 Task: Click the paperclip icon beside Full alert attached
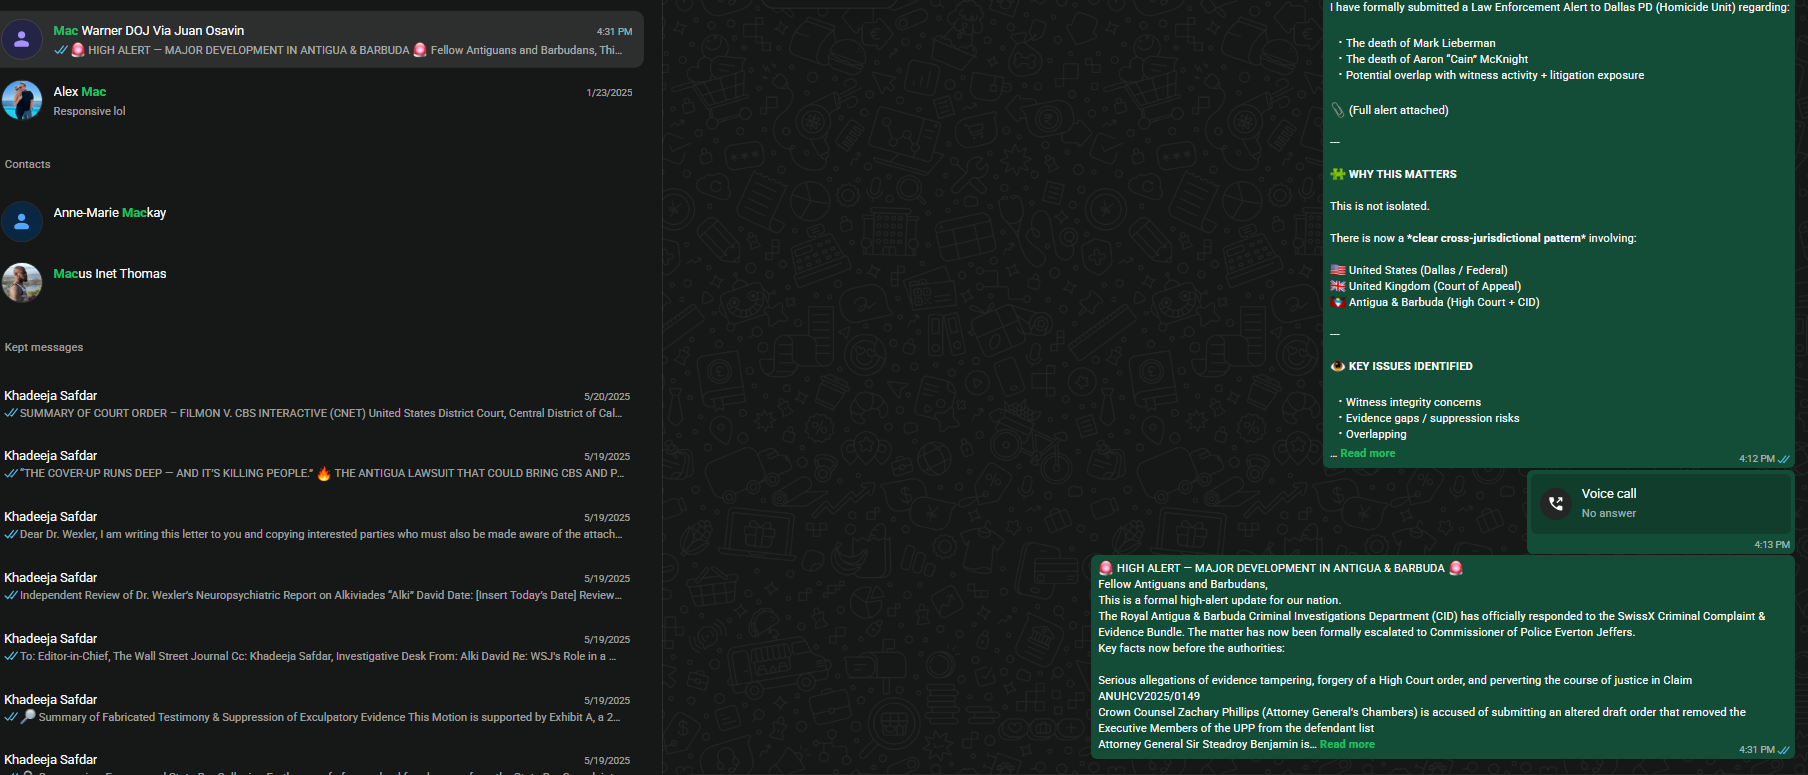[x=1337, y=110]
